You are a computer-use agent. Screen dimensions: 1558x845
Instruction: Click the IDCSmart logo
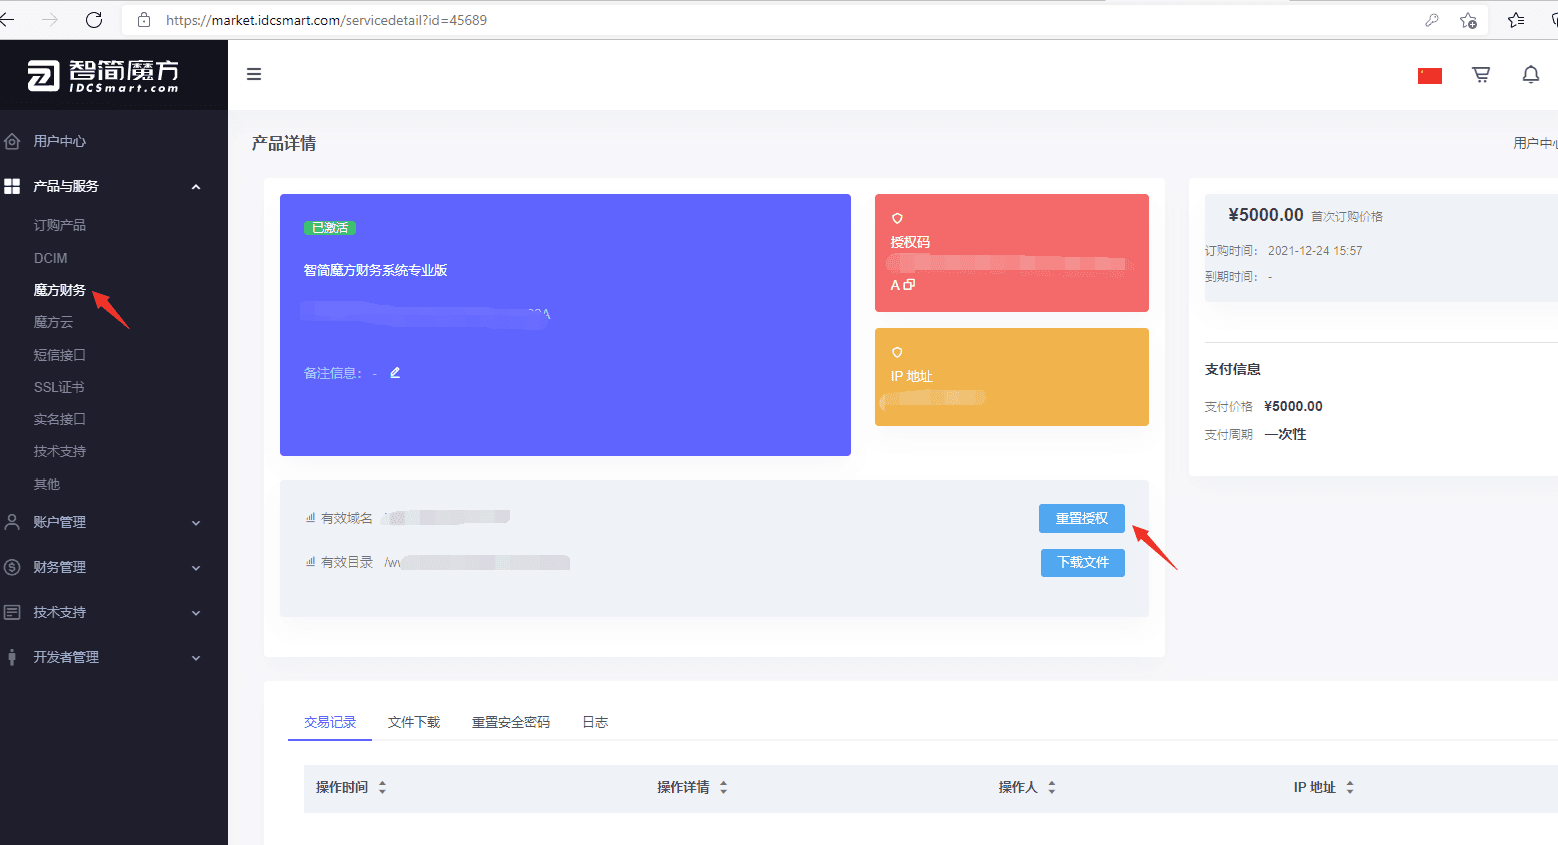pos(103,76)
